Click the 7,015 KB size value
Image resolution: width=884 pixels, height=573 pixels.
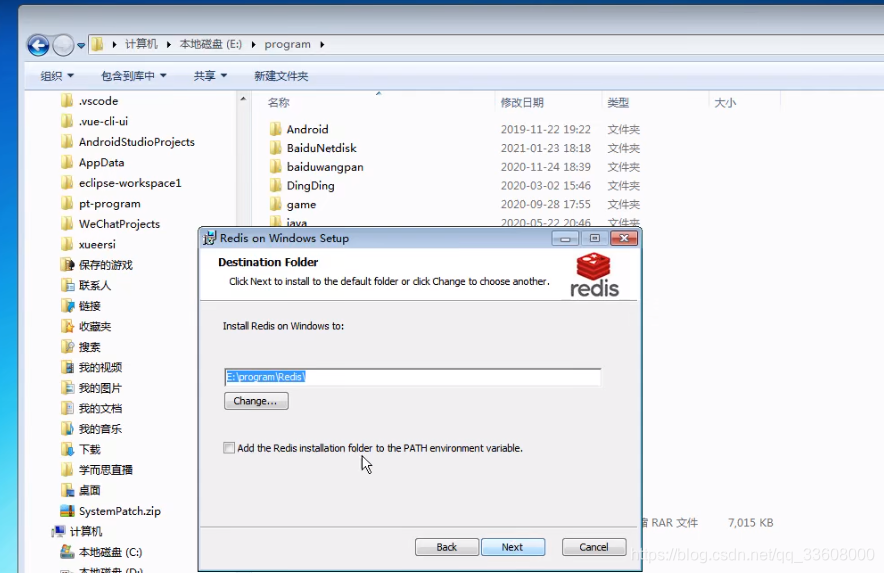tap(750, 523)
